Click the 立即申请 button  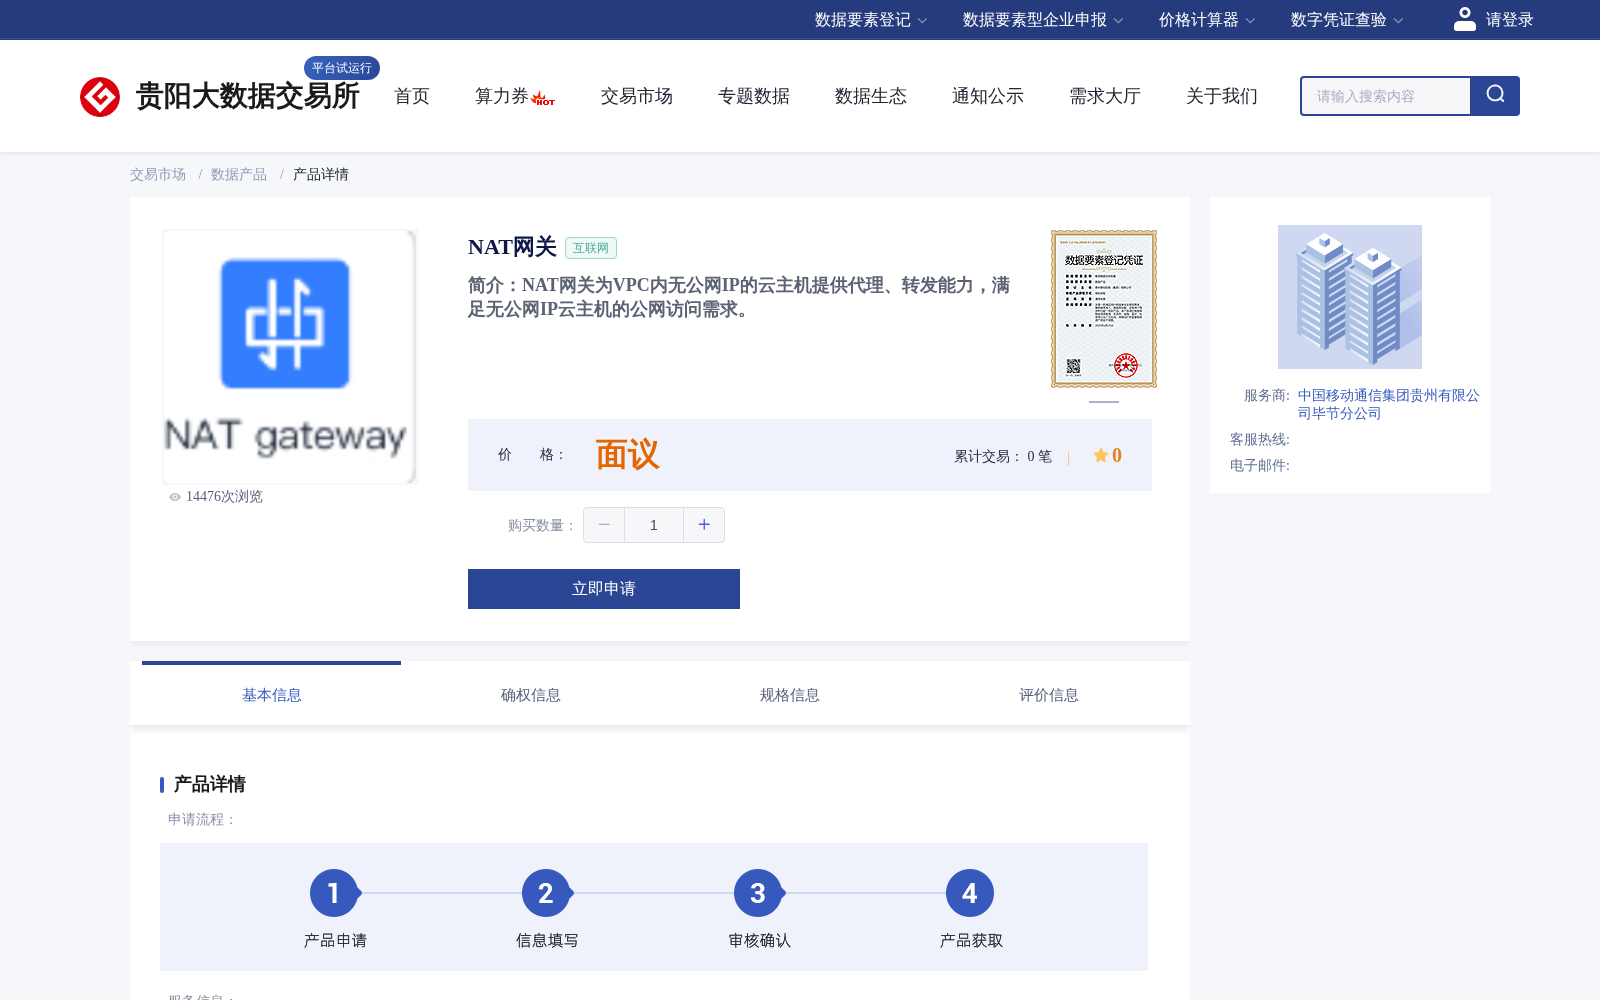pos(604,589)
